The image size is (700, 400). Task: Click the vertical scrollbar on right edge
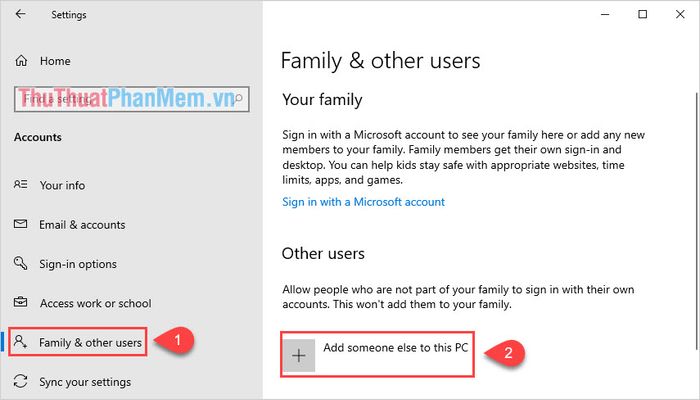pos(696,221)
